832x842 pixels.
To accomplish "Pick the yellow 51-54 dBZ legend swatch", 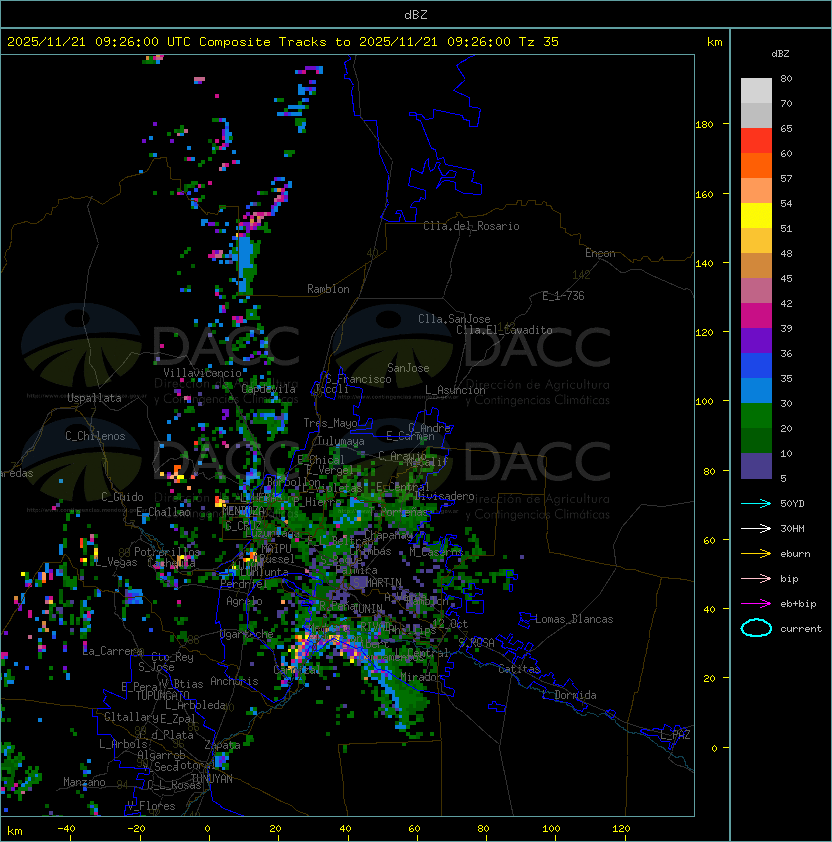I will (x=756, y=216).
